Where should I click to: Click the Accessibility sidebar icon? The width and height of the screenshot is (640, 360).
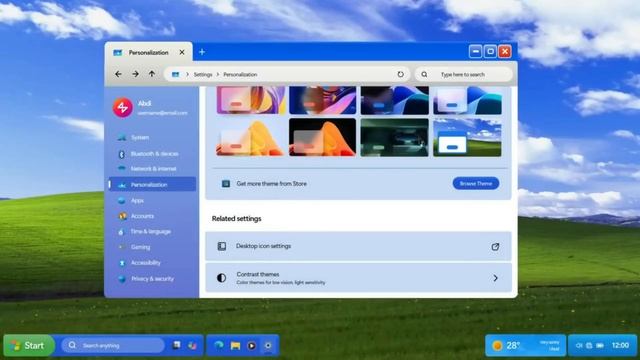coord(122,263)
